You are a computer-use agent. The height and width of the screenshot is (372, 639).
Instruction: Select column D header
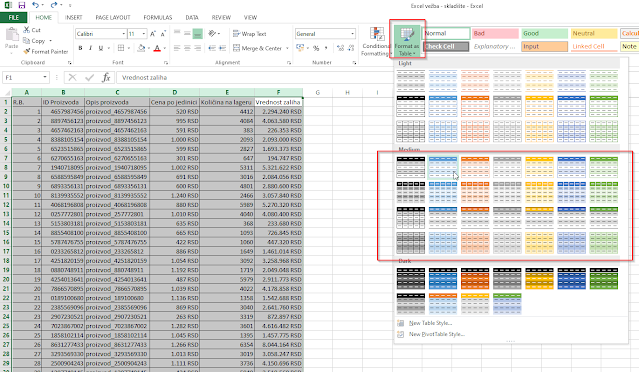174,92
